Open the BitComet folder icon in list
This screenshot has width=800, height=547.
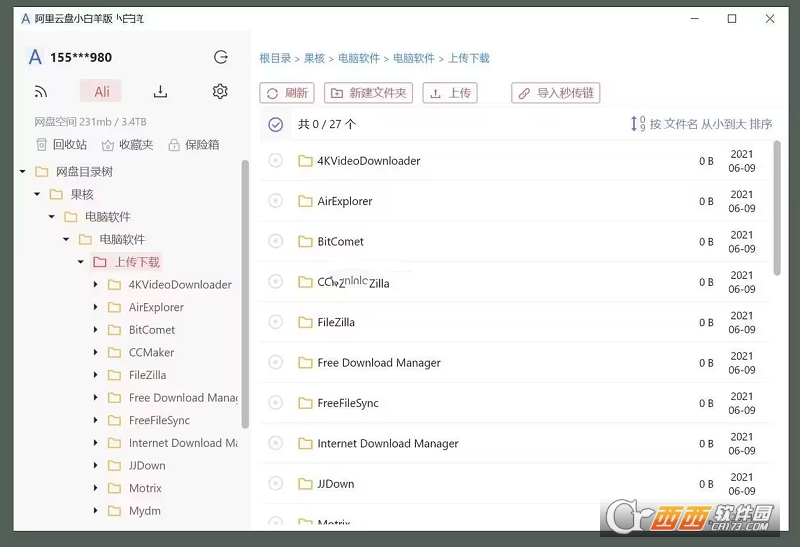click(x=305, y=242)
